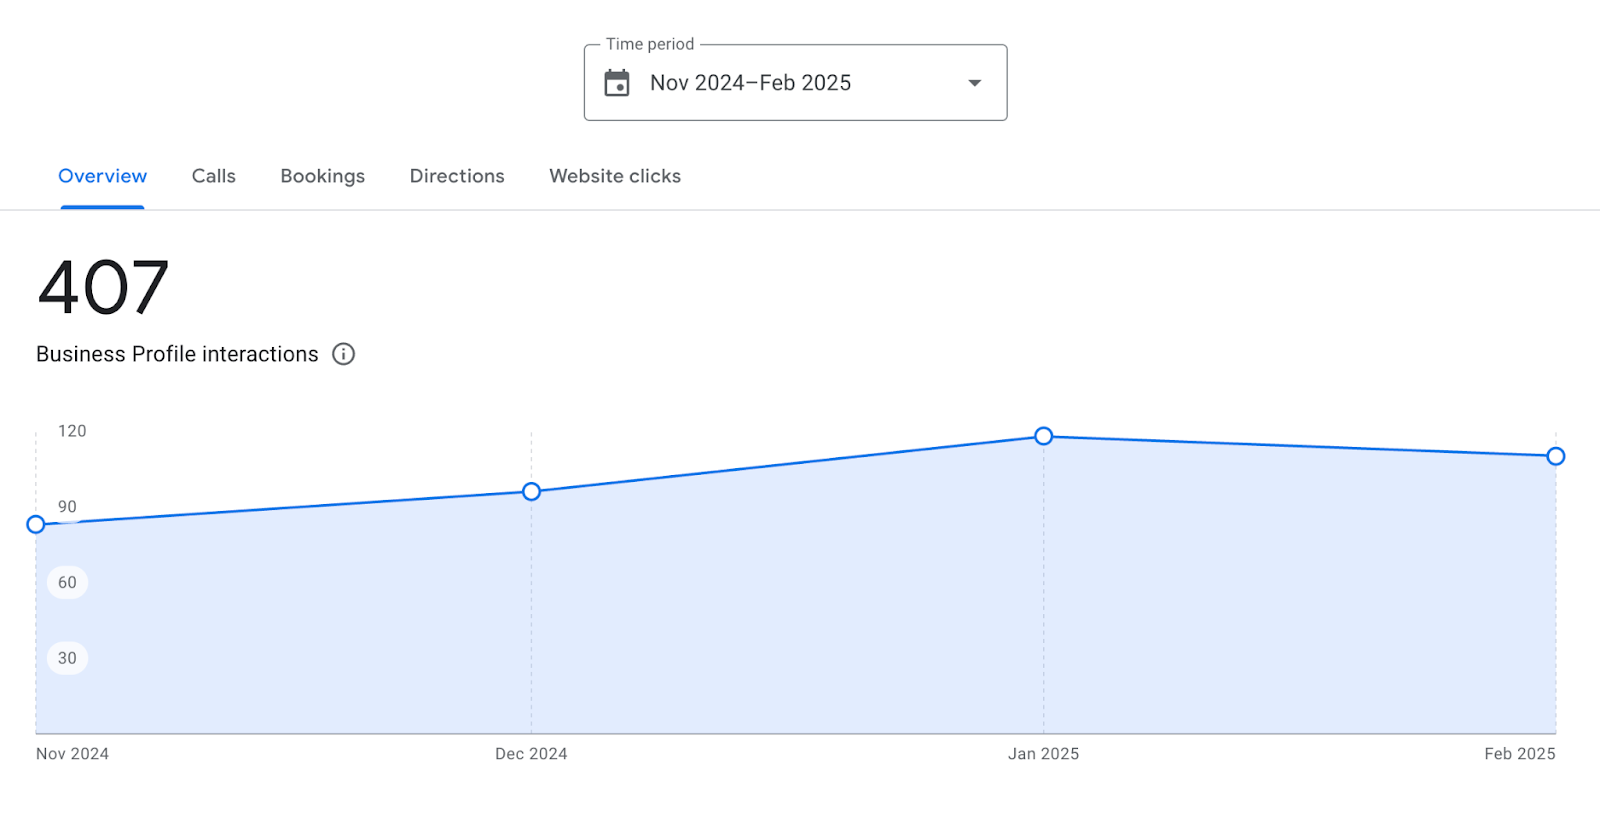Click the 30 y-axis label chip
Image resolution: width=1600 pixels, height=825 pixels.
click(x=67, y=658)
